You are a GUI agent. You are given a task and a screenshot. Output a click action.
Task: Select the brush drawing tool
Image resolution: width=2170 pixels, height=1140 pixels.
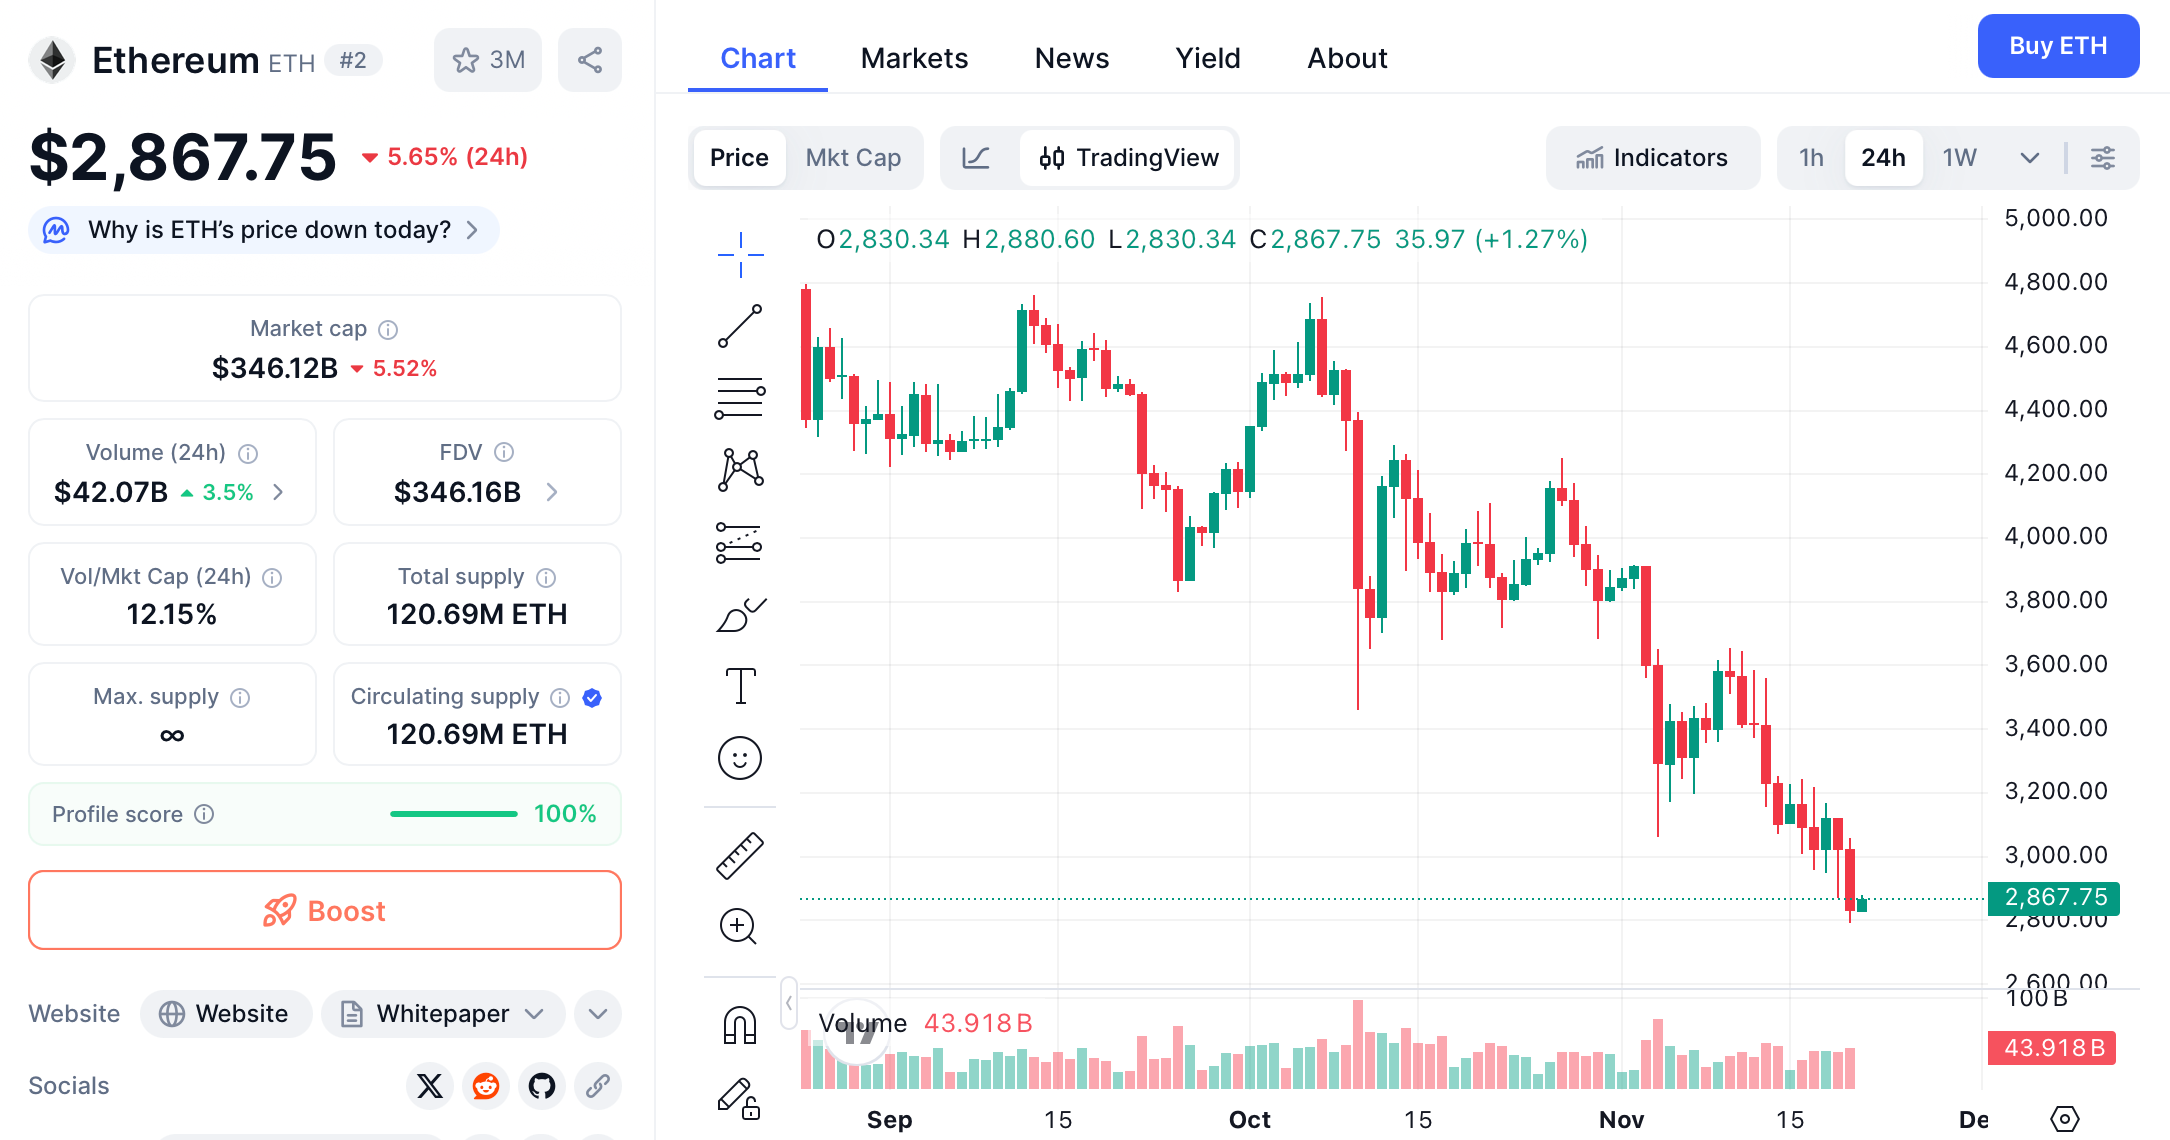pos(740,613)
